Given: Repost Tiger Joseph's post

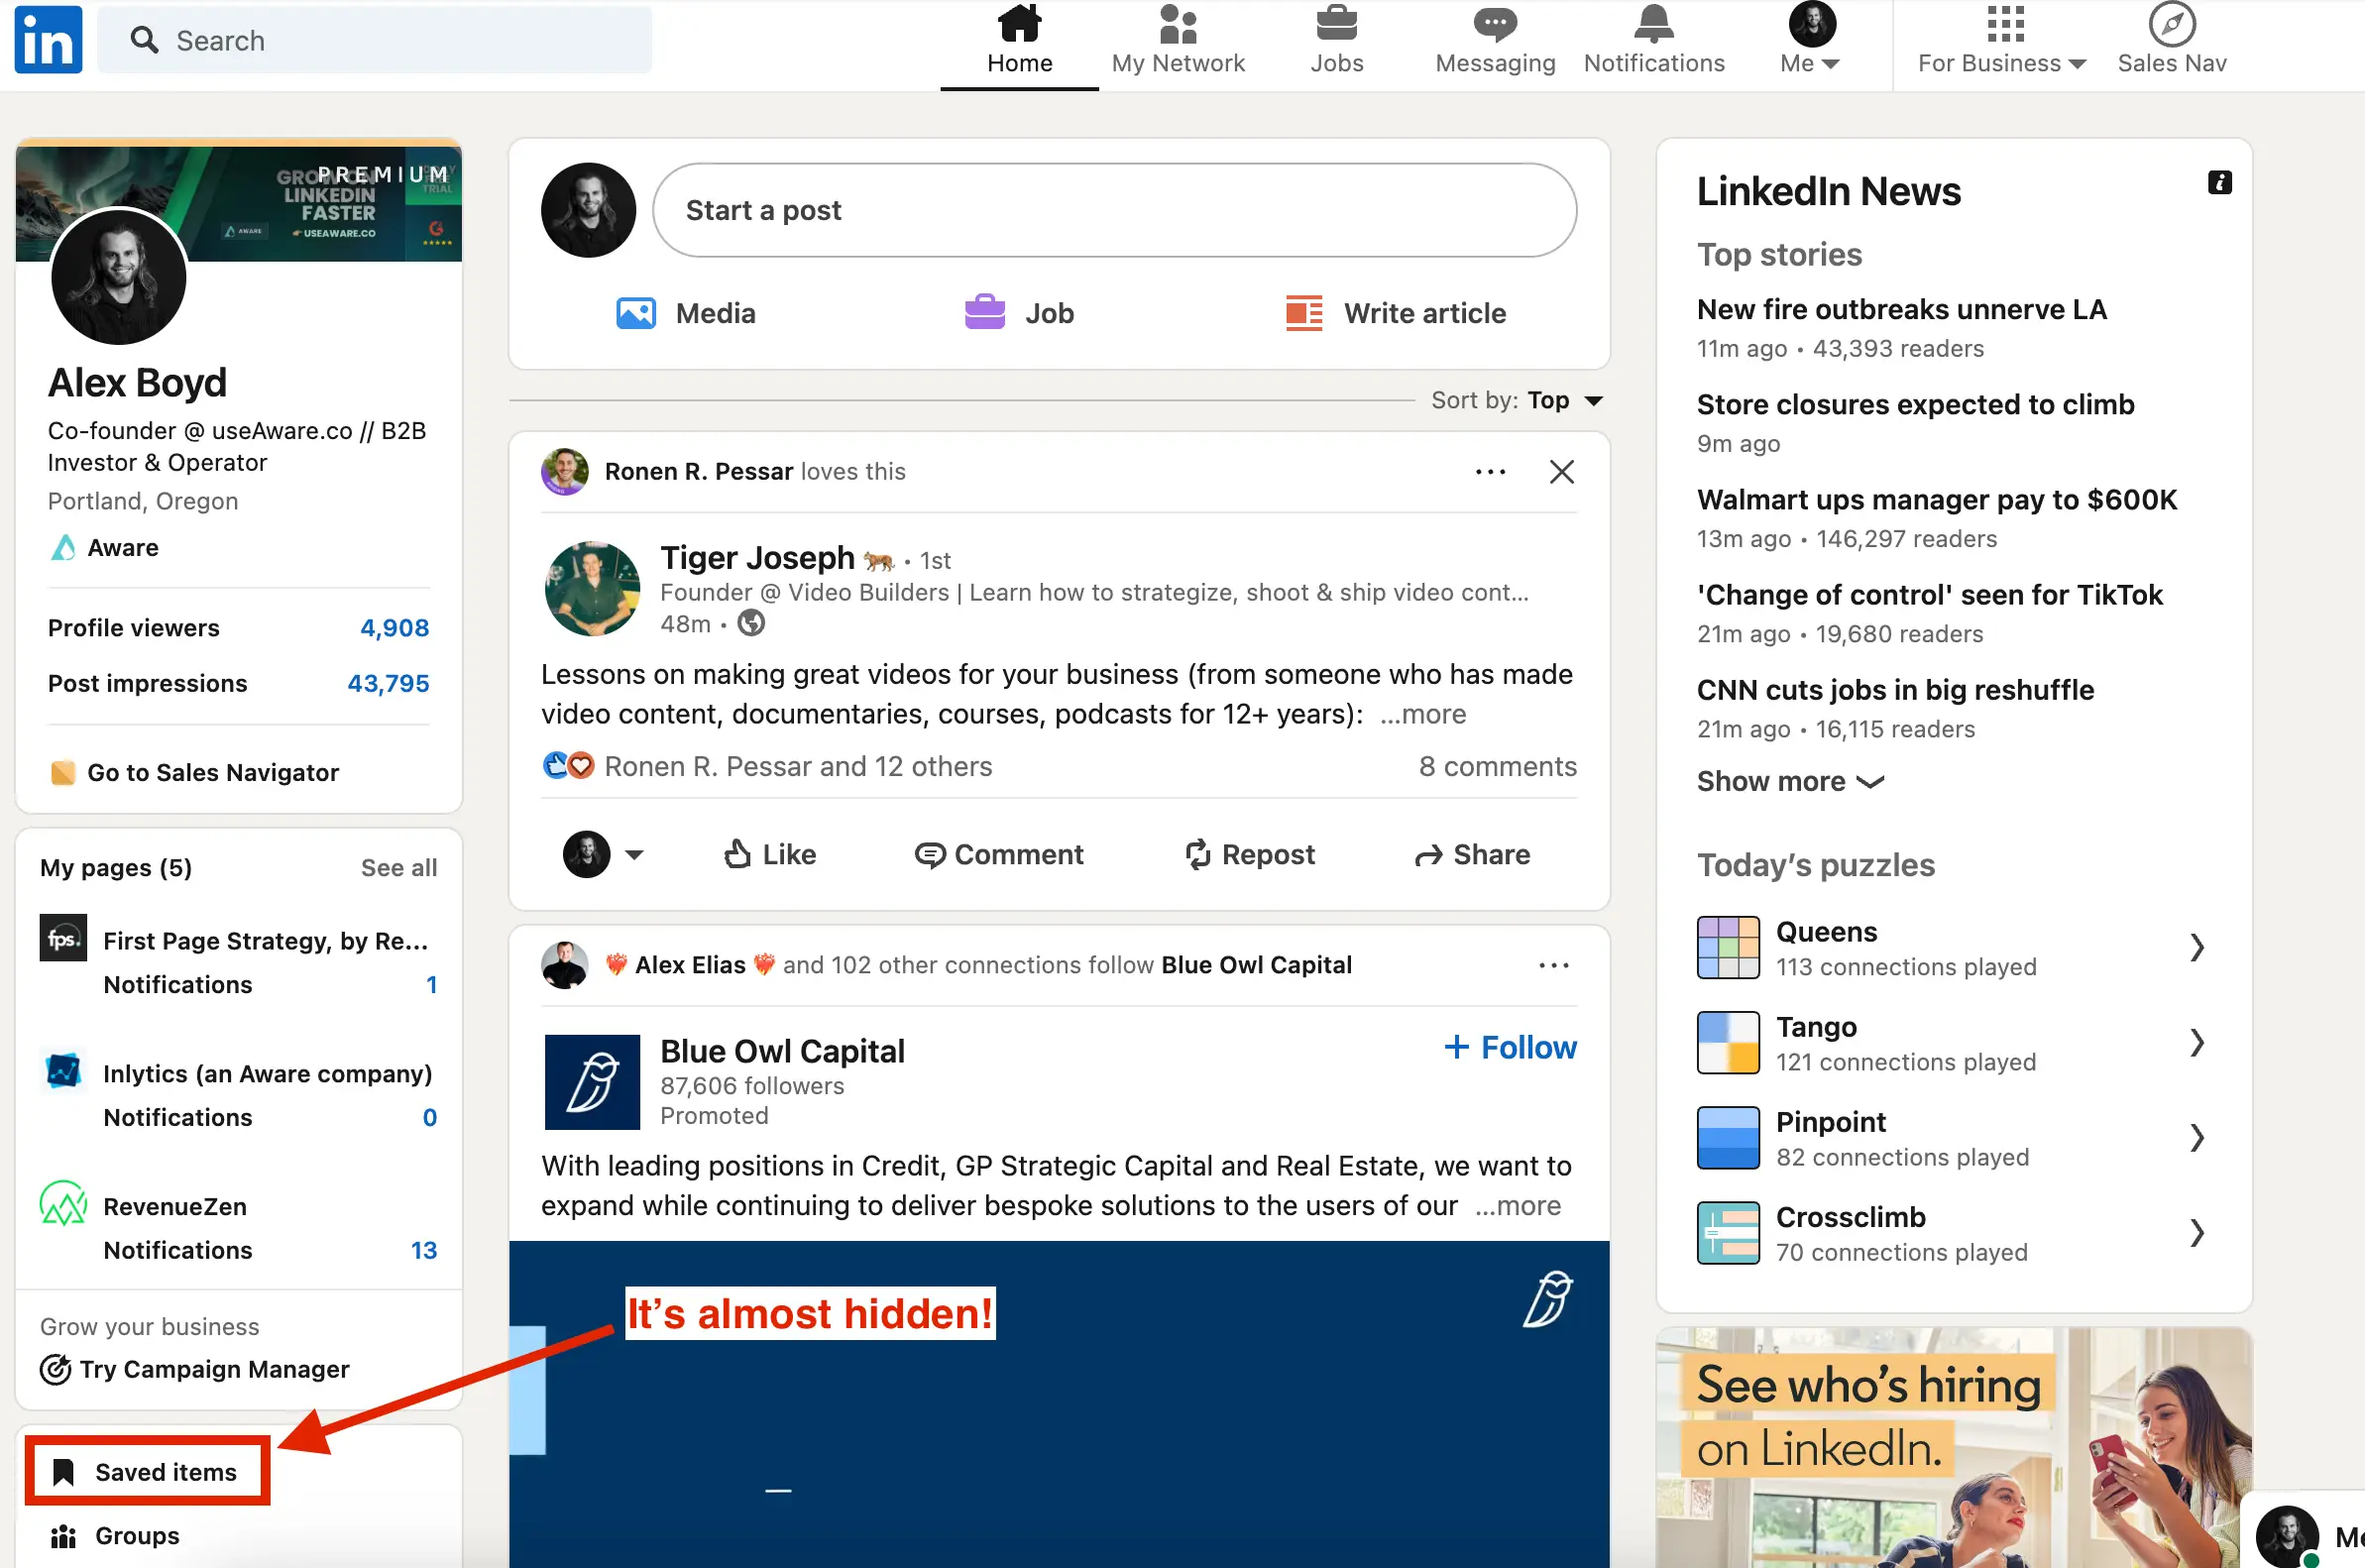Looking at the screenshot, I should [x=1250, y=854].
